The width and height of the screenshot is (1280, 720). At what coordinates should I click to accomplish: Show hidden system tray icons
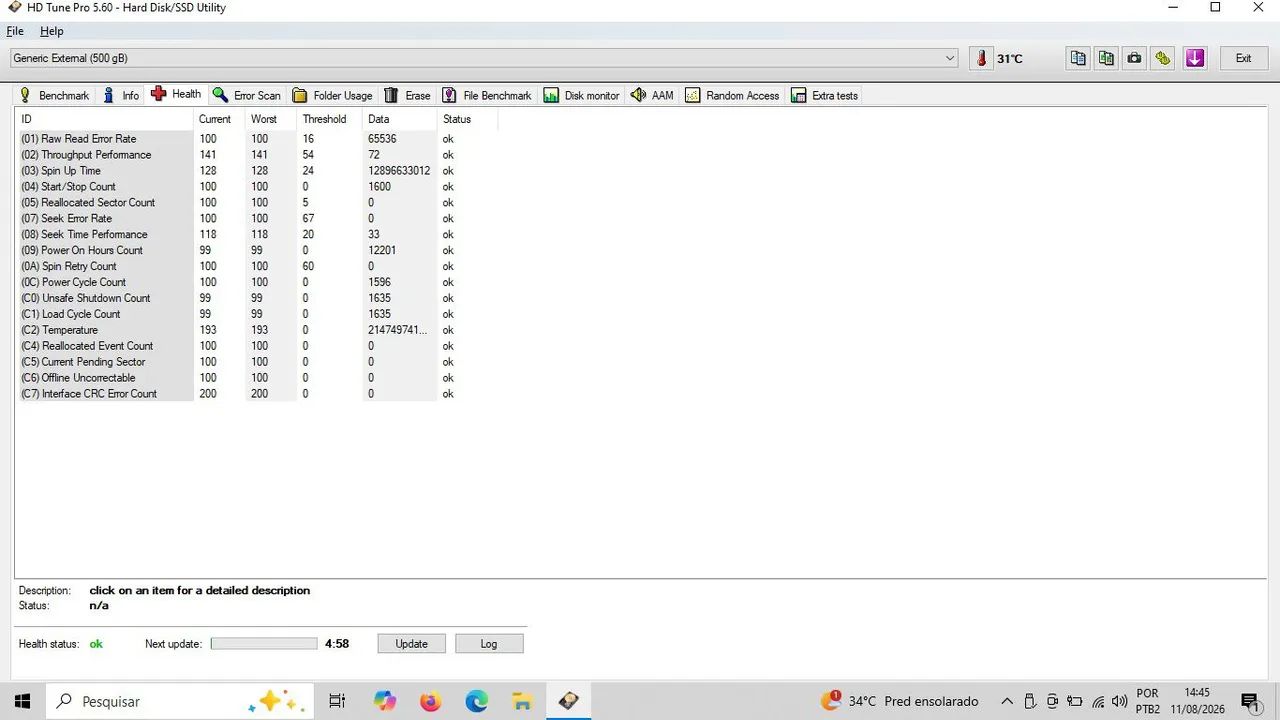coord(1007,701)
